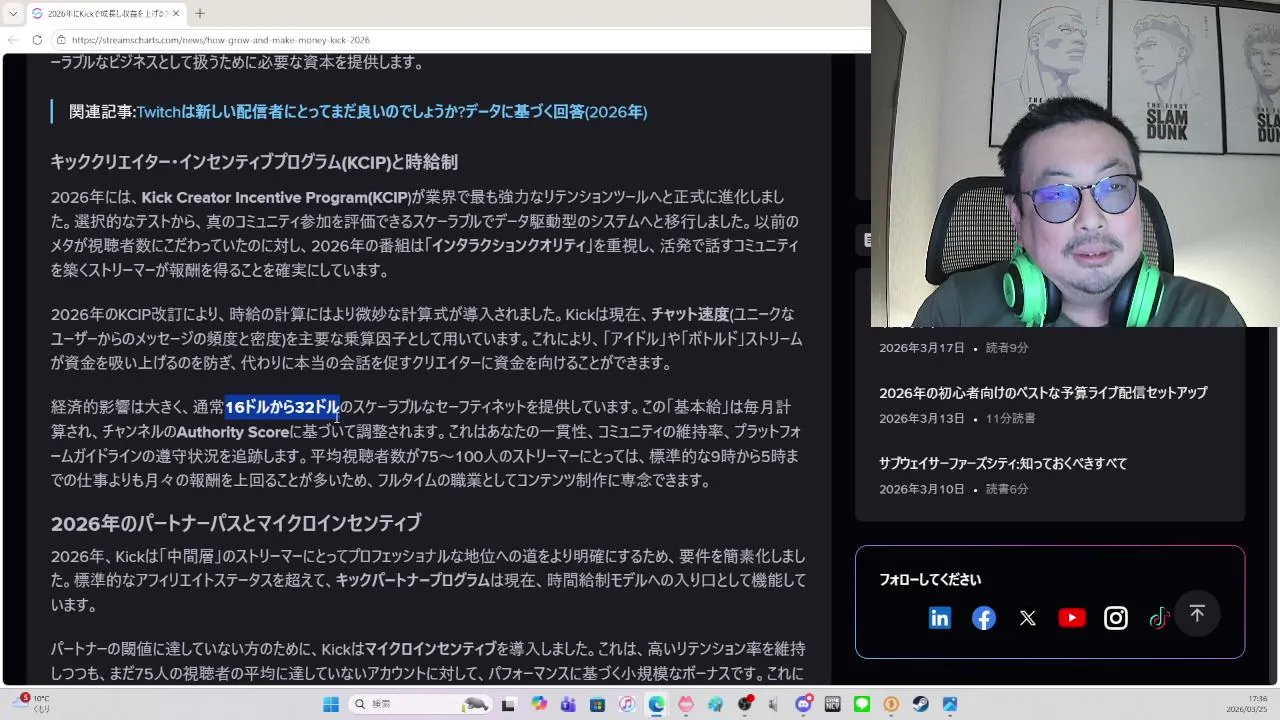Click date 2026年3月10日 in sidebar

pos(922,489)
